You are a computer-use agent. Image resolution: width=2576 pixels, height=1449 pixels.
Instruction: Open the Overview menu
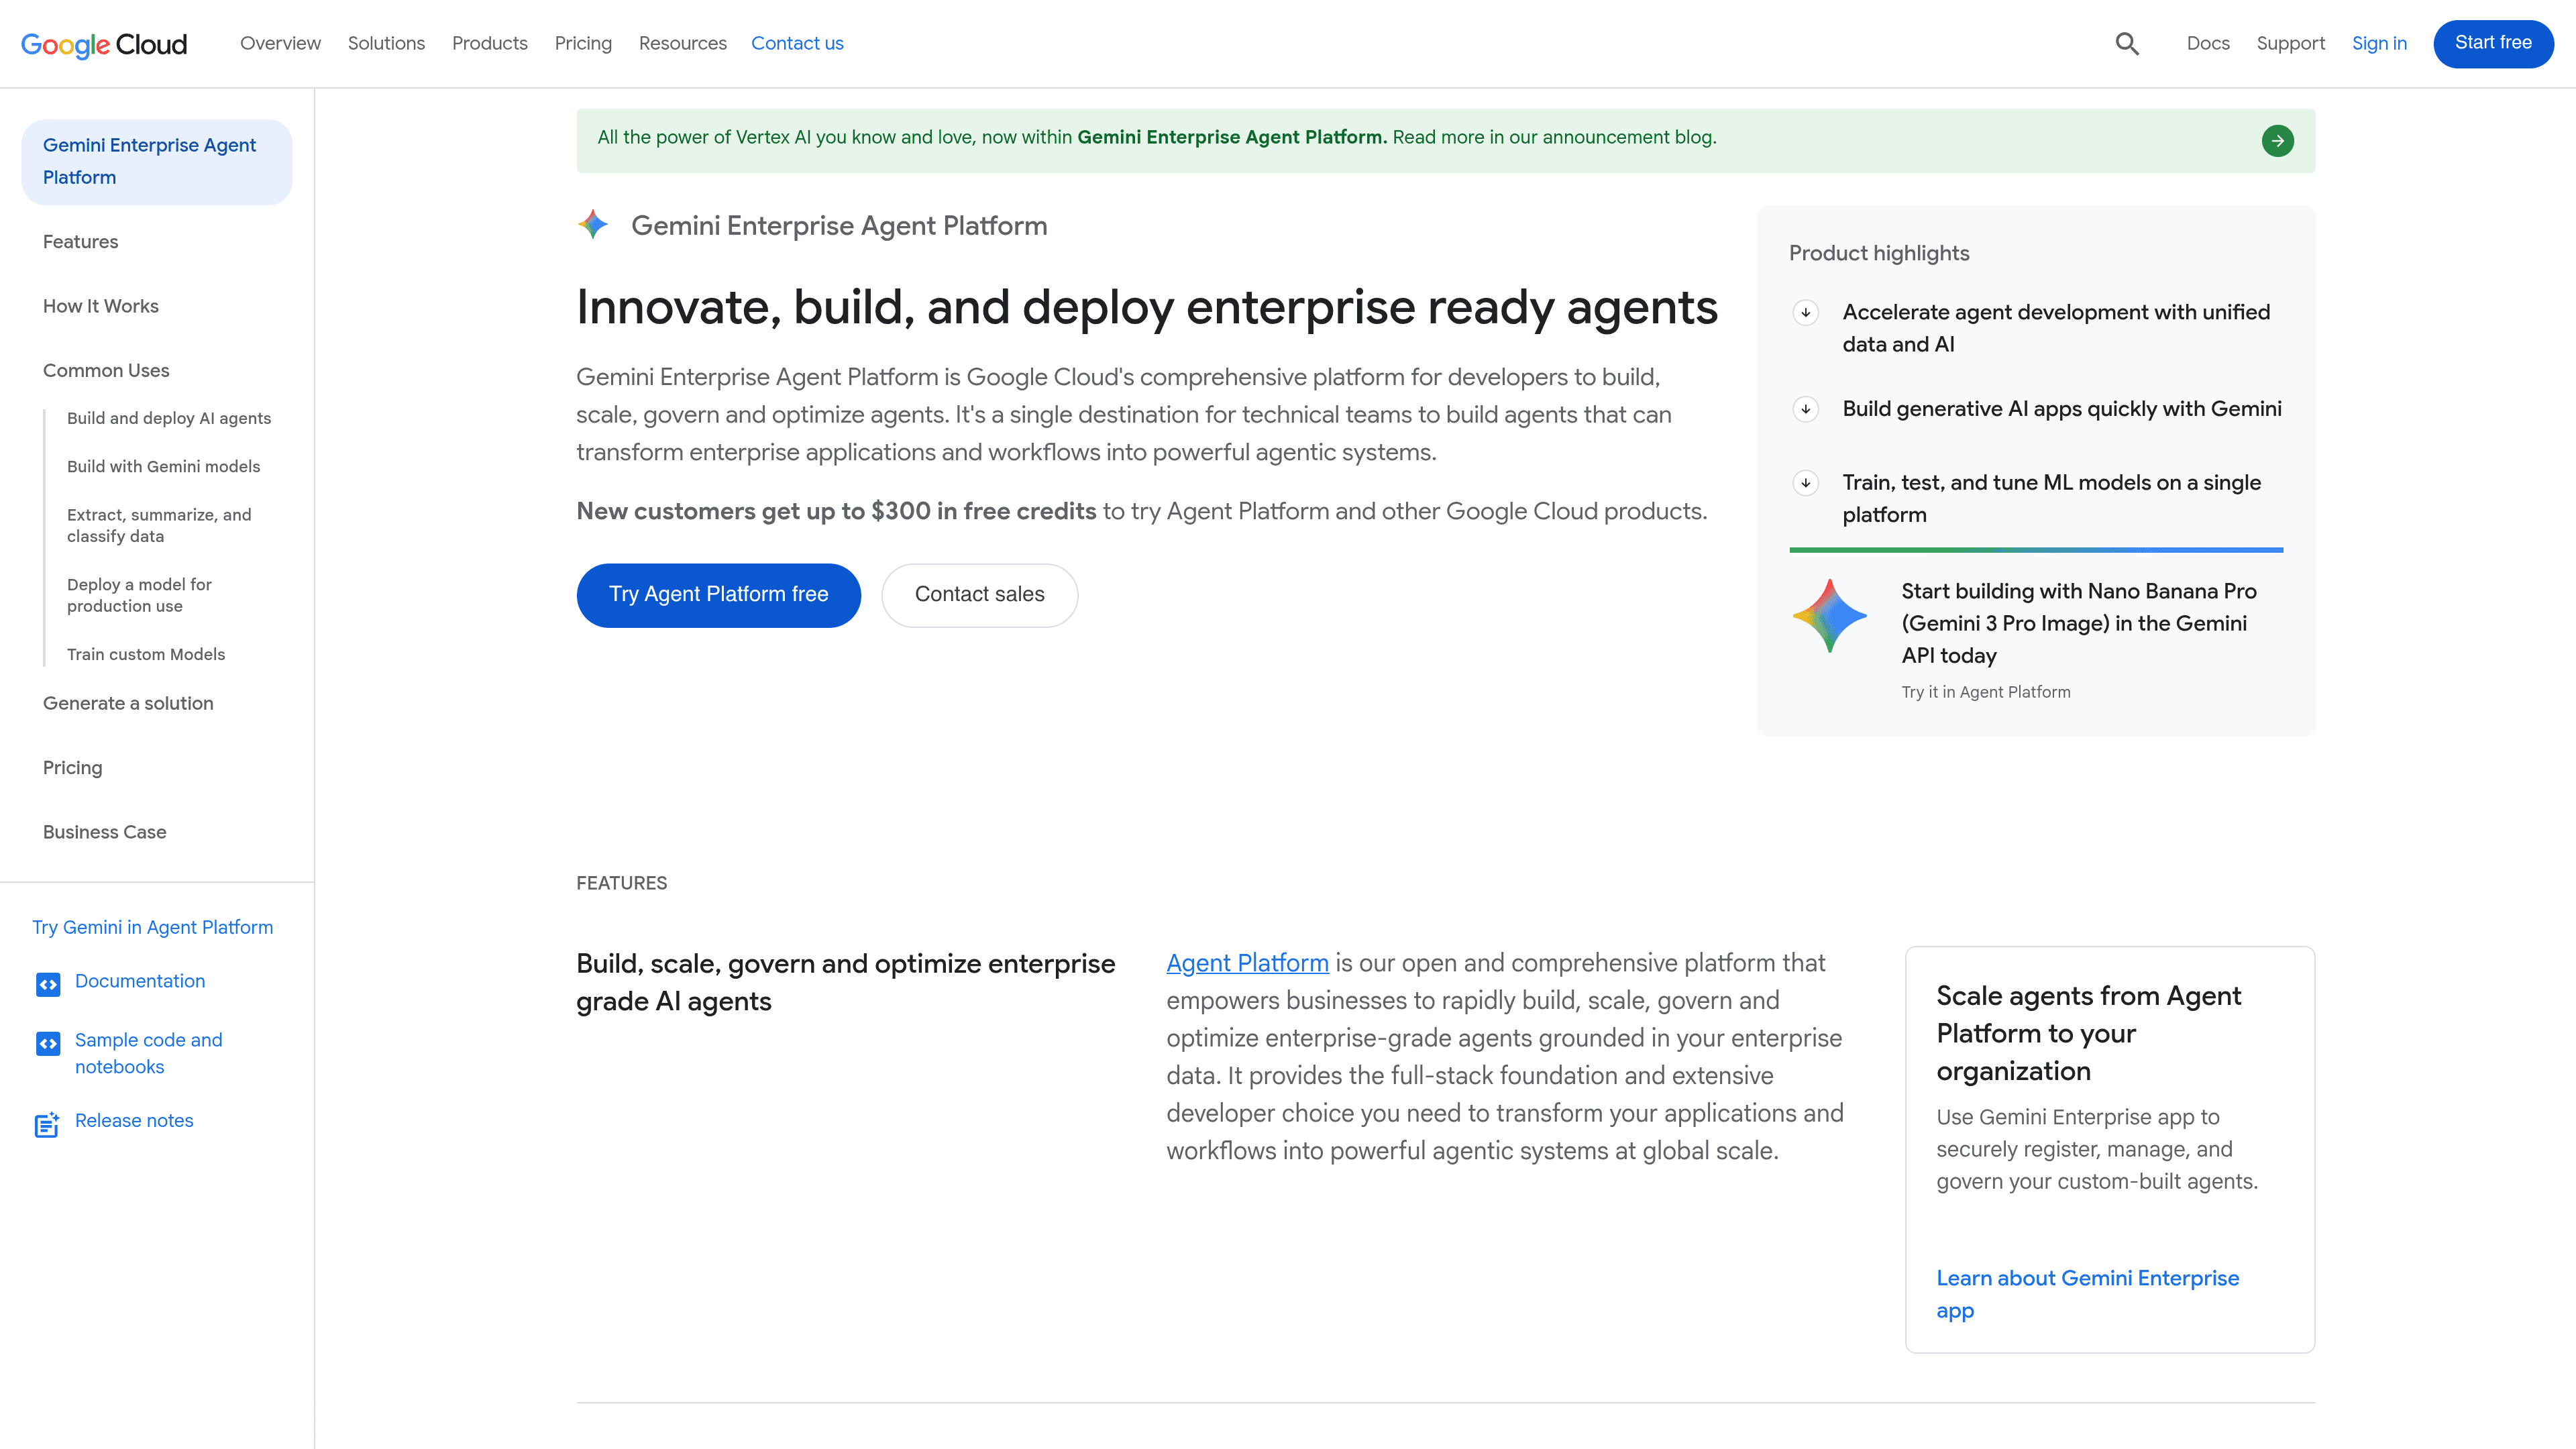[280, 43]
